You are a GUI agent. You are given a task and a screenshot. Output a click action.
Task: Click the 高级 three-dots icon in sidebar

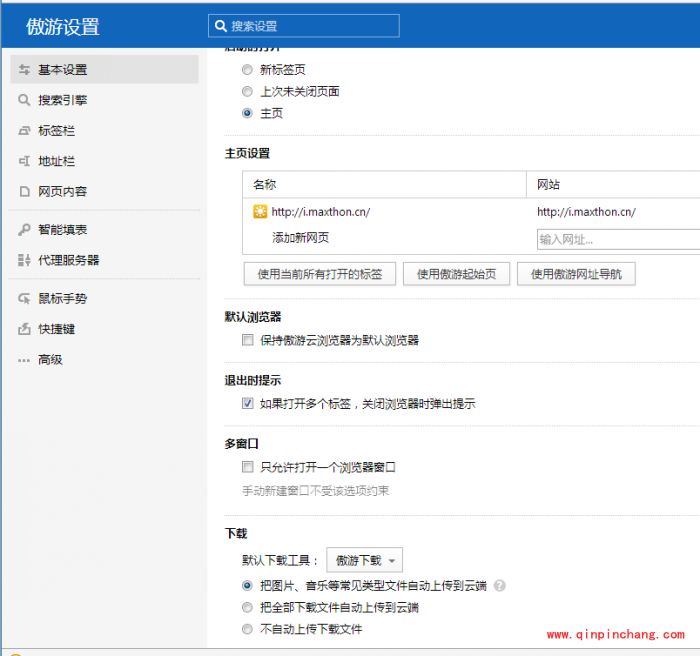point(24,360)
